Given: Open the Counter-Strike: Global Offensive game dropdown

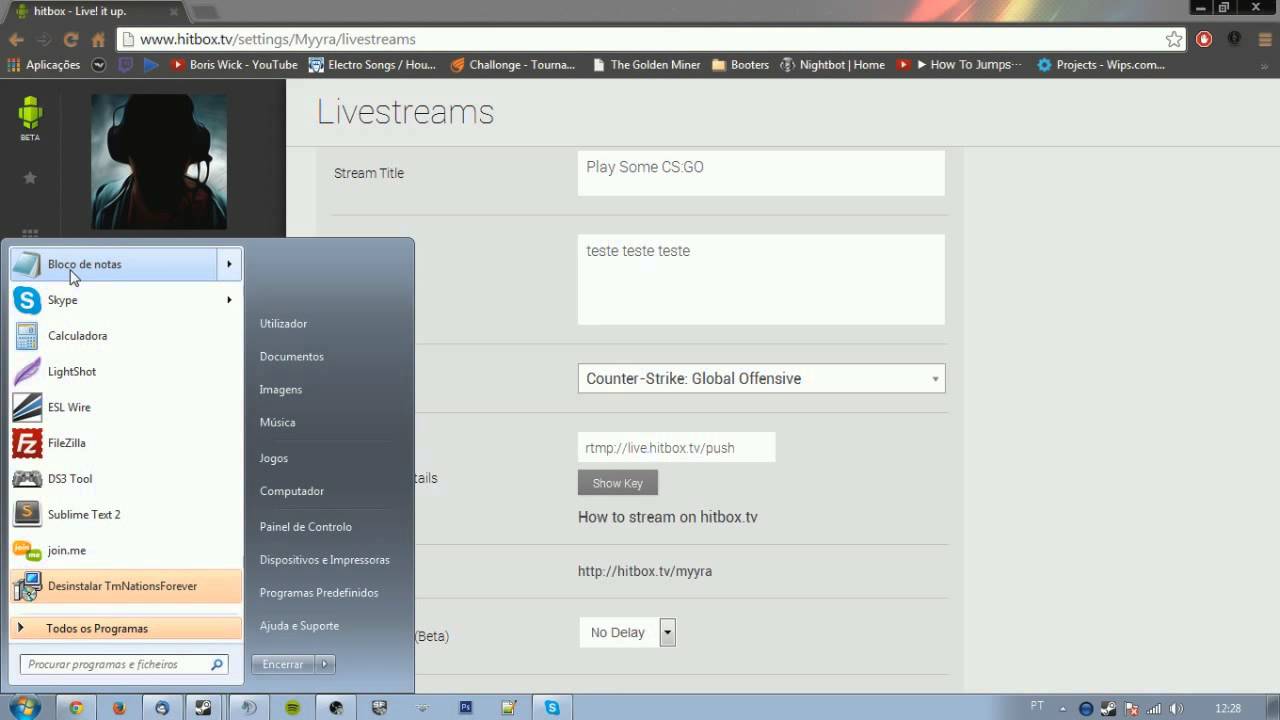Looking at the screenshot, I should (x=761, y=378).
